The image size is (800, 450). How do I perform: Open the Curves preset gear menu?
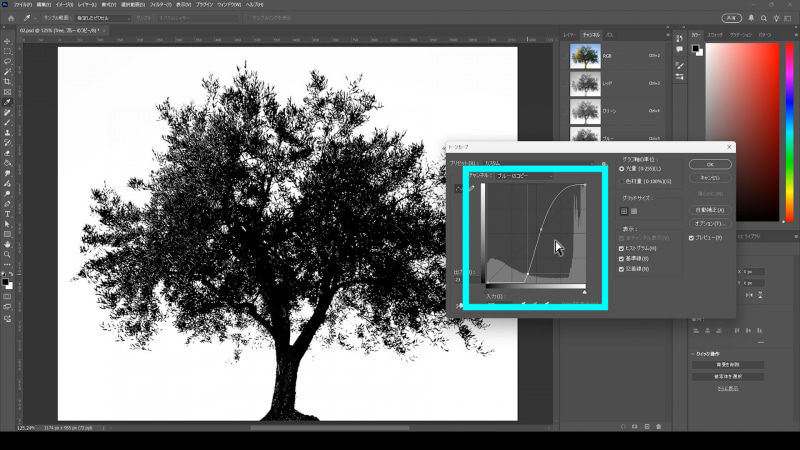pos(604,164)
